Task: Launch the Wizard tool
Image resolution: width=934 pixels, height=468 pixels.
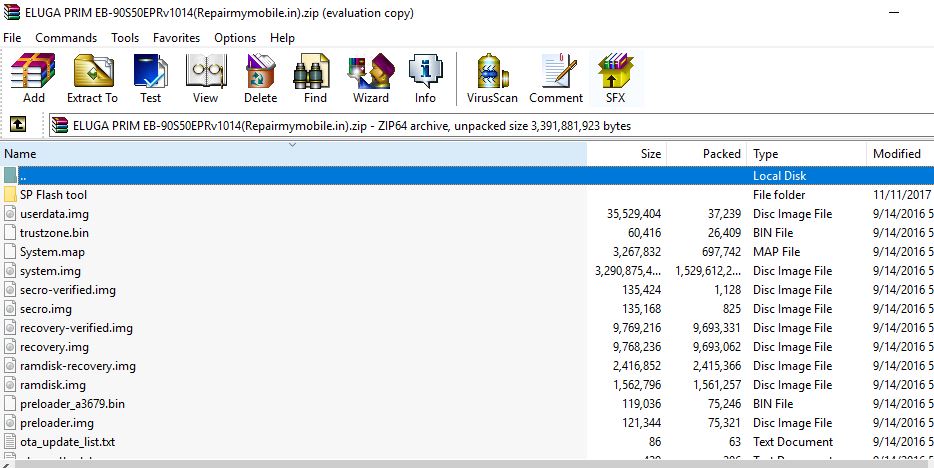Action: [371, 71]
